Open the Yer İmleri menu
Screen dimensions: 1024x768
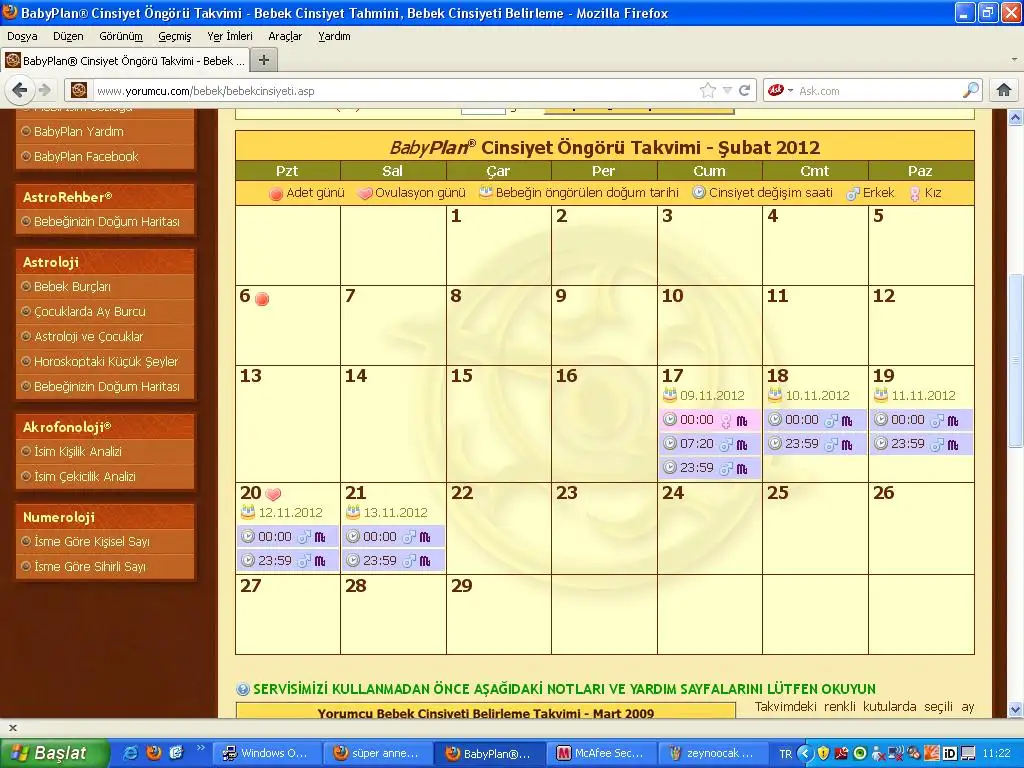click(x=230, y=36)
